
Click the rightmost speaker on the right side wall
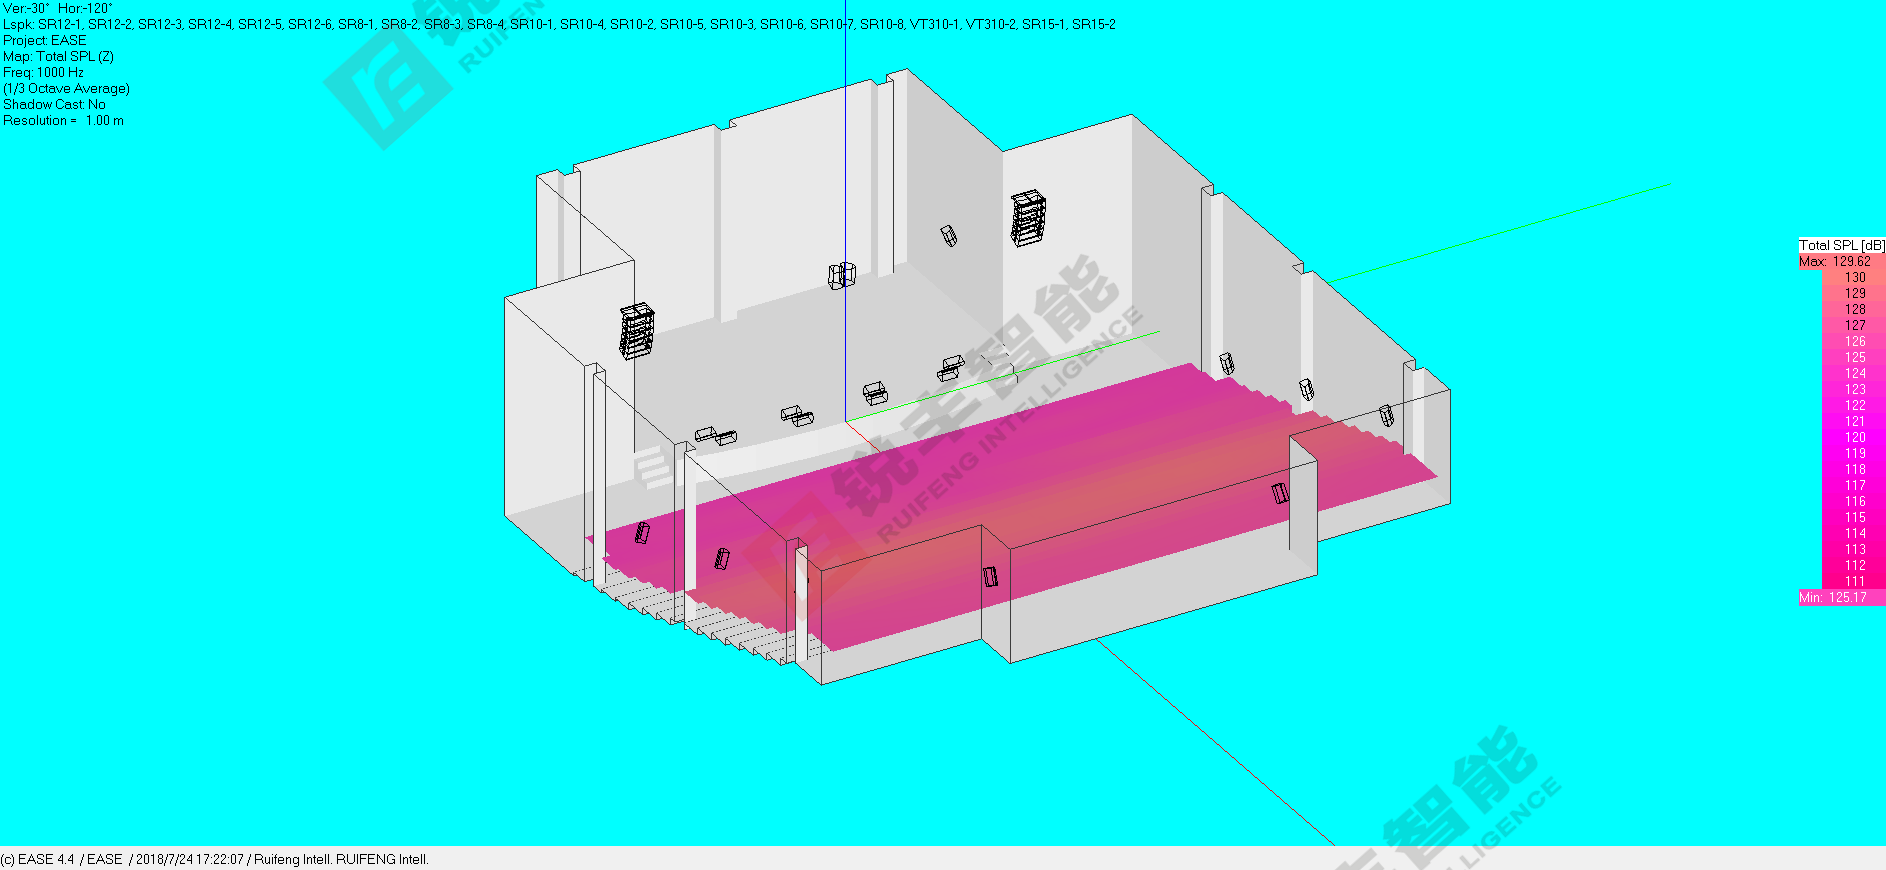1386,415
